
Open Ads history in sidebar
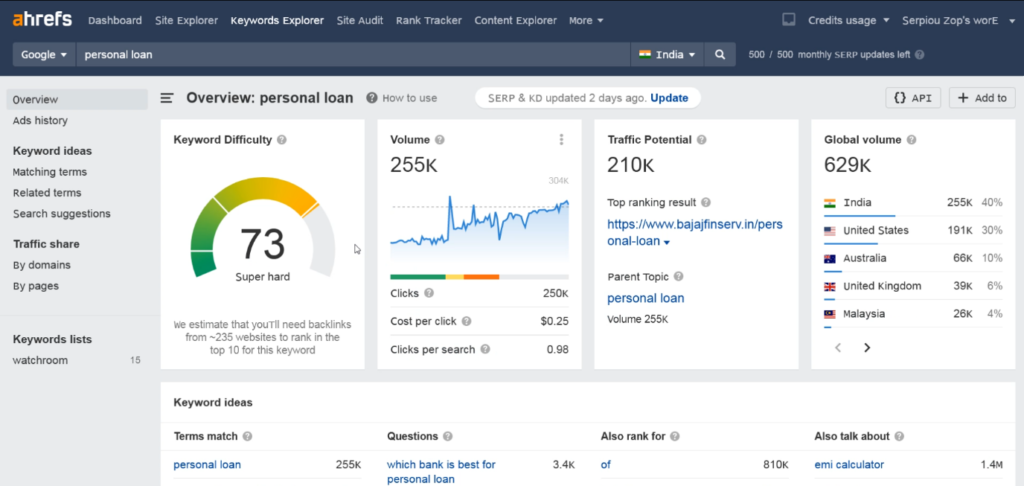[x=40, y=121]
